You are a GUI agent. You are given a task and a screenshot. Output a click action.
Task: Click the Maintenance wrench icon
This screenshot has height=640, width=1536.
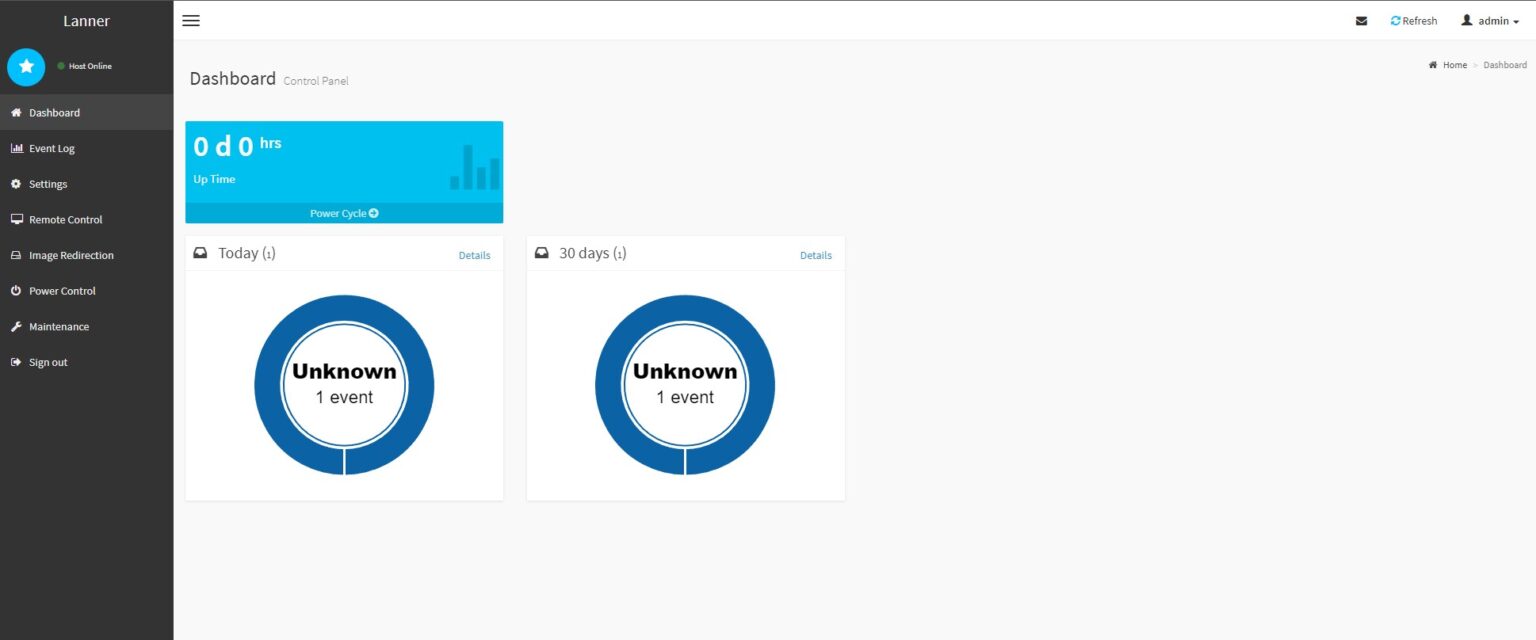click(x=16, y=327)
